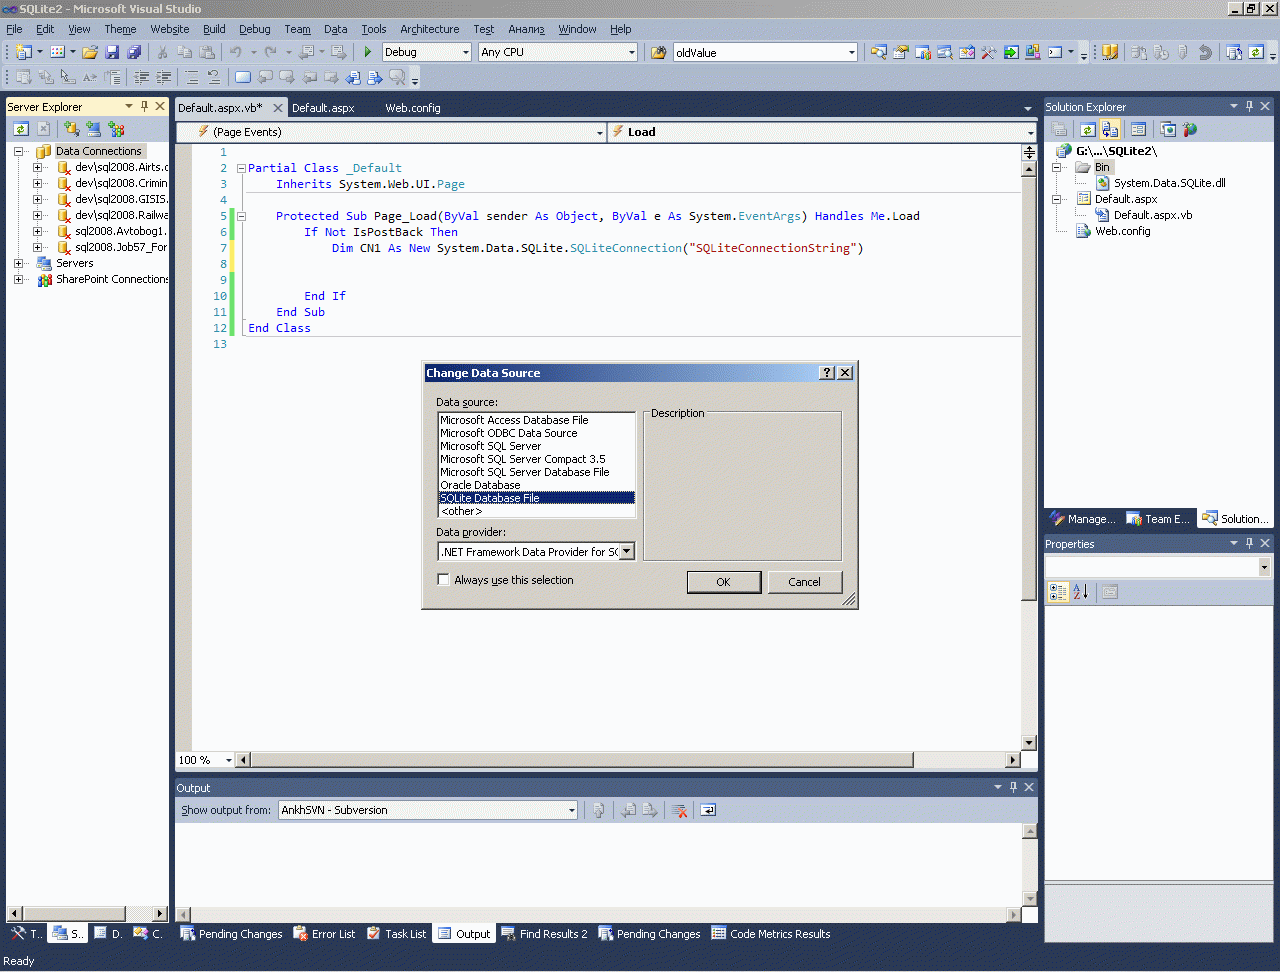This screenshot has height=972, width=1280.
Task: Open the File menu
Action: point(14,29)
